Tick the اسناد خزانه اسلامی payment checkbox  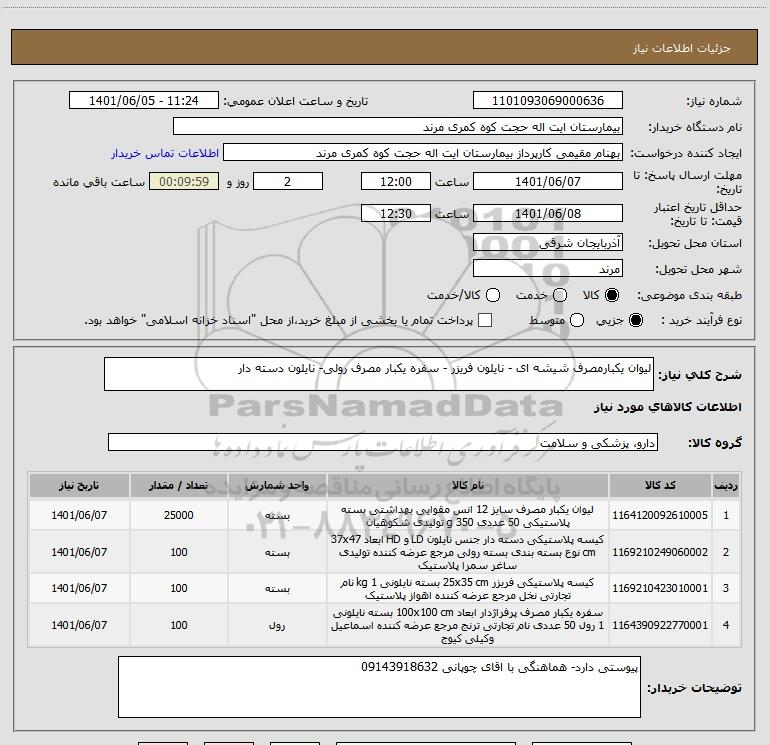coord(485,321)
